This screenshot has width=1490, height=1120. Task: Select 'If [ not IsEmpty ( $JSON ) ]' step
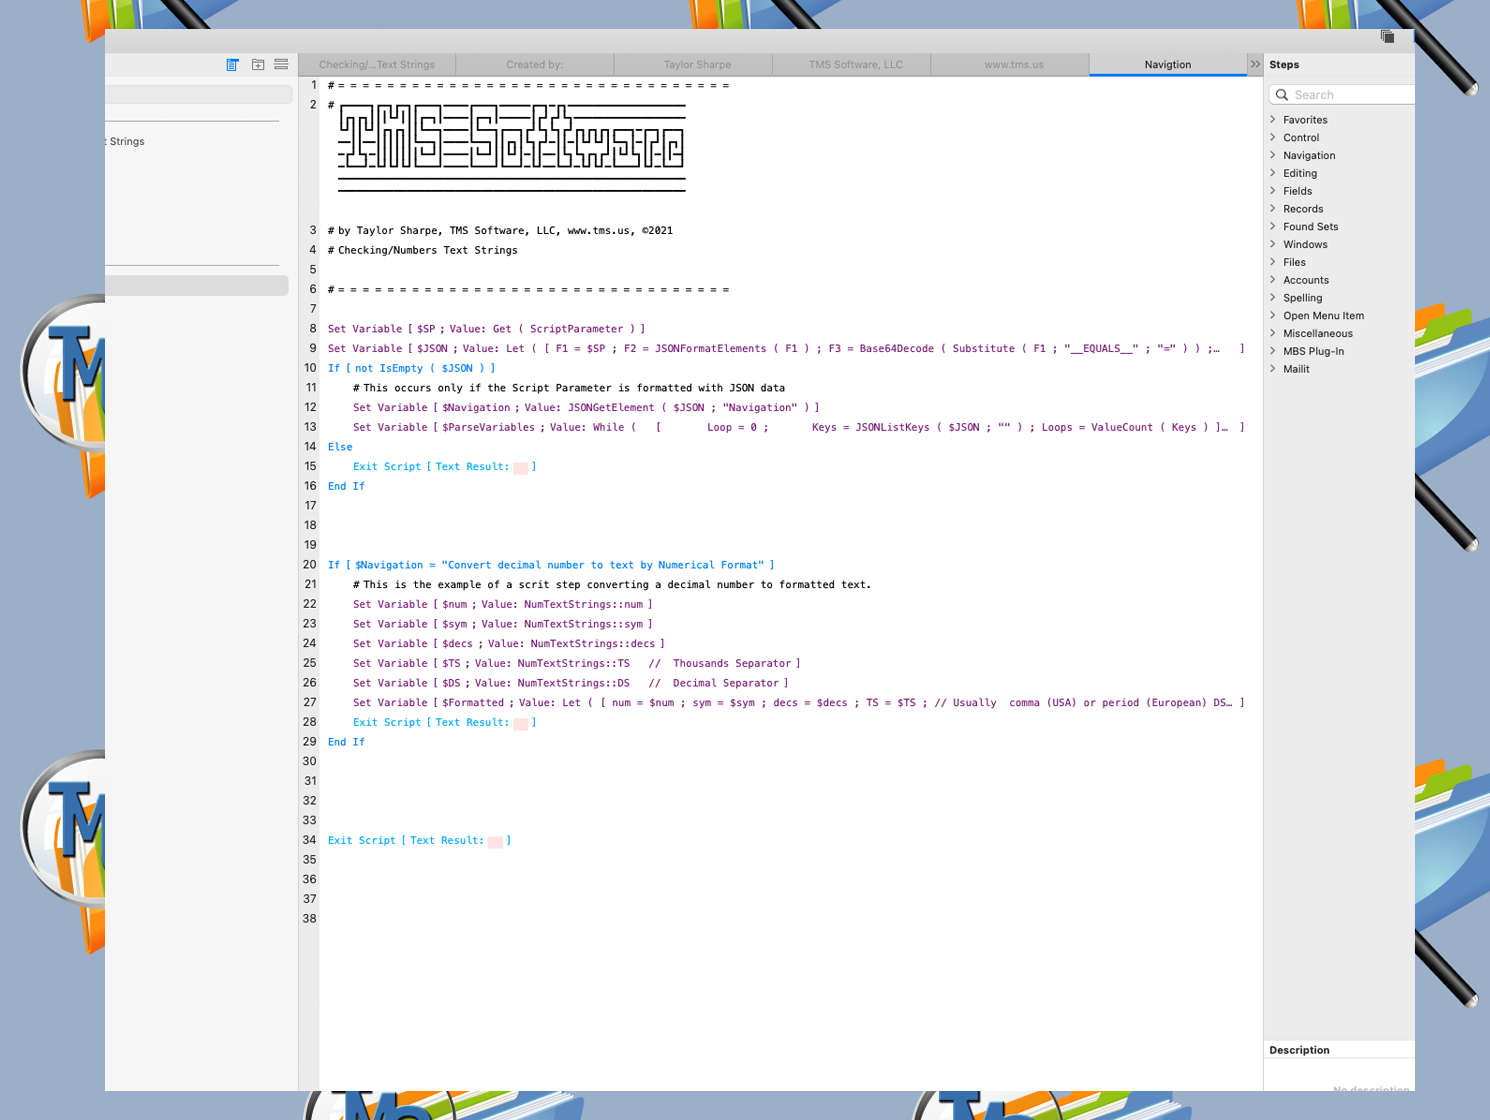point(411,369)
